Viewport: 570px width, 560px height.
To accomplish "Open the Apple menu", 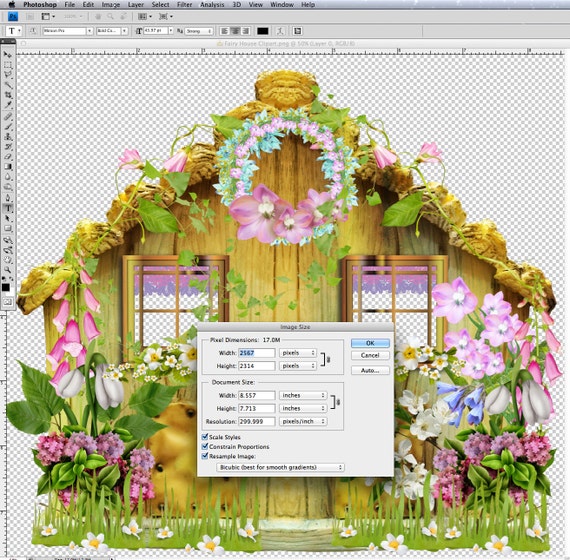I will tap(11, 4).
